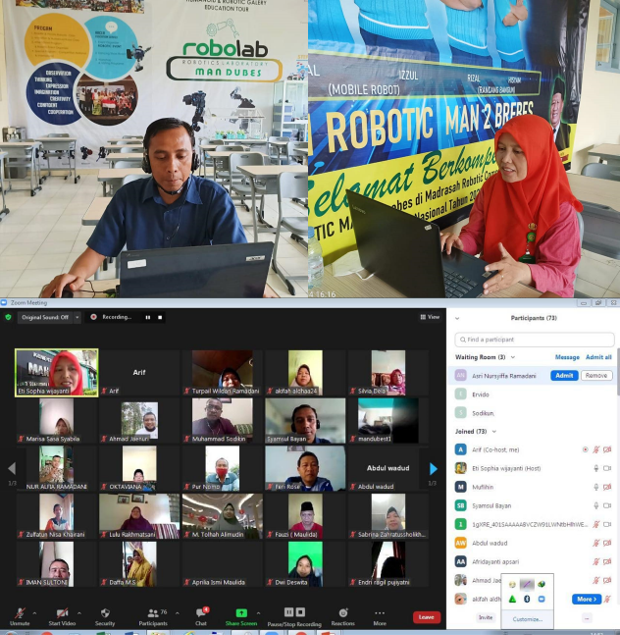Image resolution: width=620 pixels, height=635 pixels.
Task: Admit Asri Nursyifa Ramadani
Action: tap(564, 376)
